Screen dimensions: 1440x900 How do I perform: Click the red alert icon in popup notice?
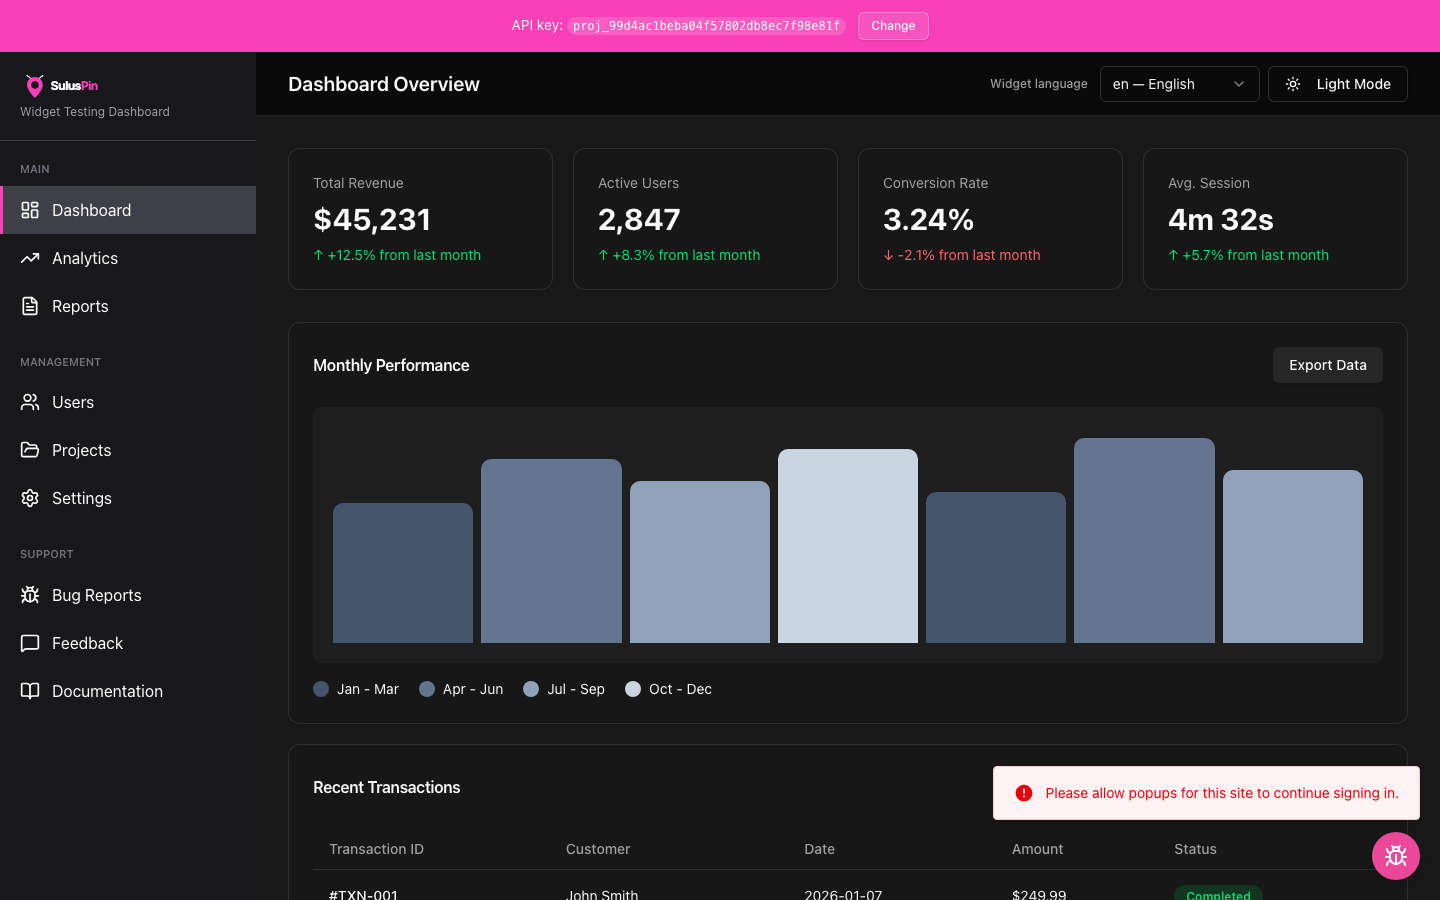1023,793
